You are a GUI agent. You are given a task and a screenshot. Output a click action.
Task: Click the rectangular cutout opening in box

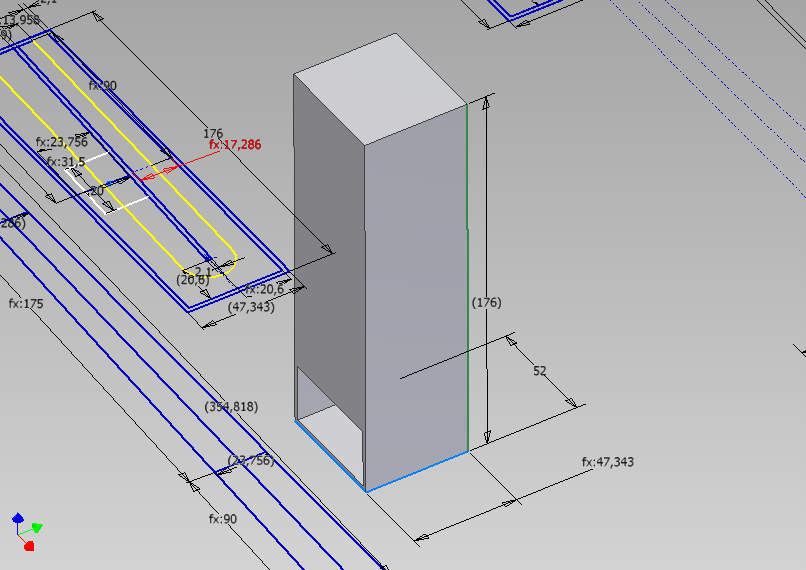(x=330, y=424)
